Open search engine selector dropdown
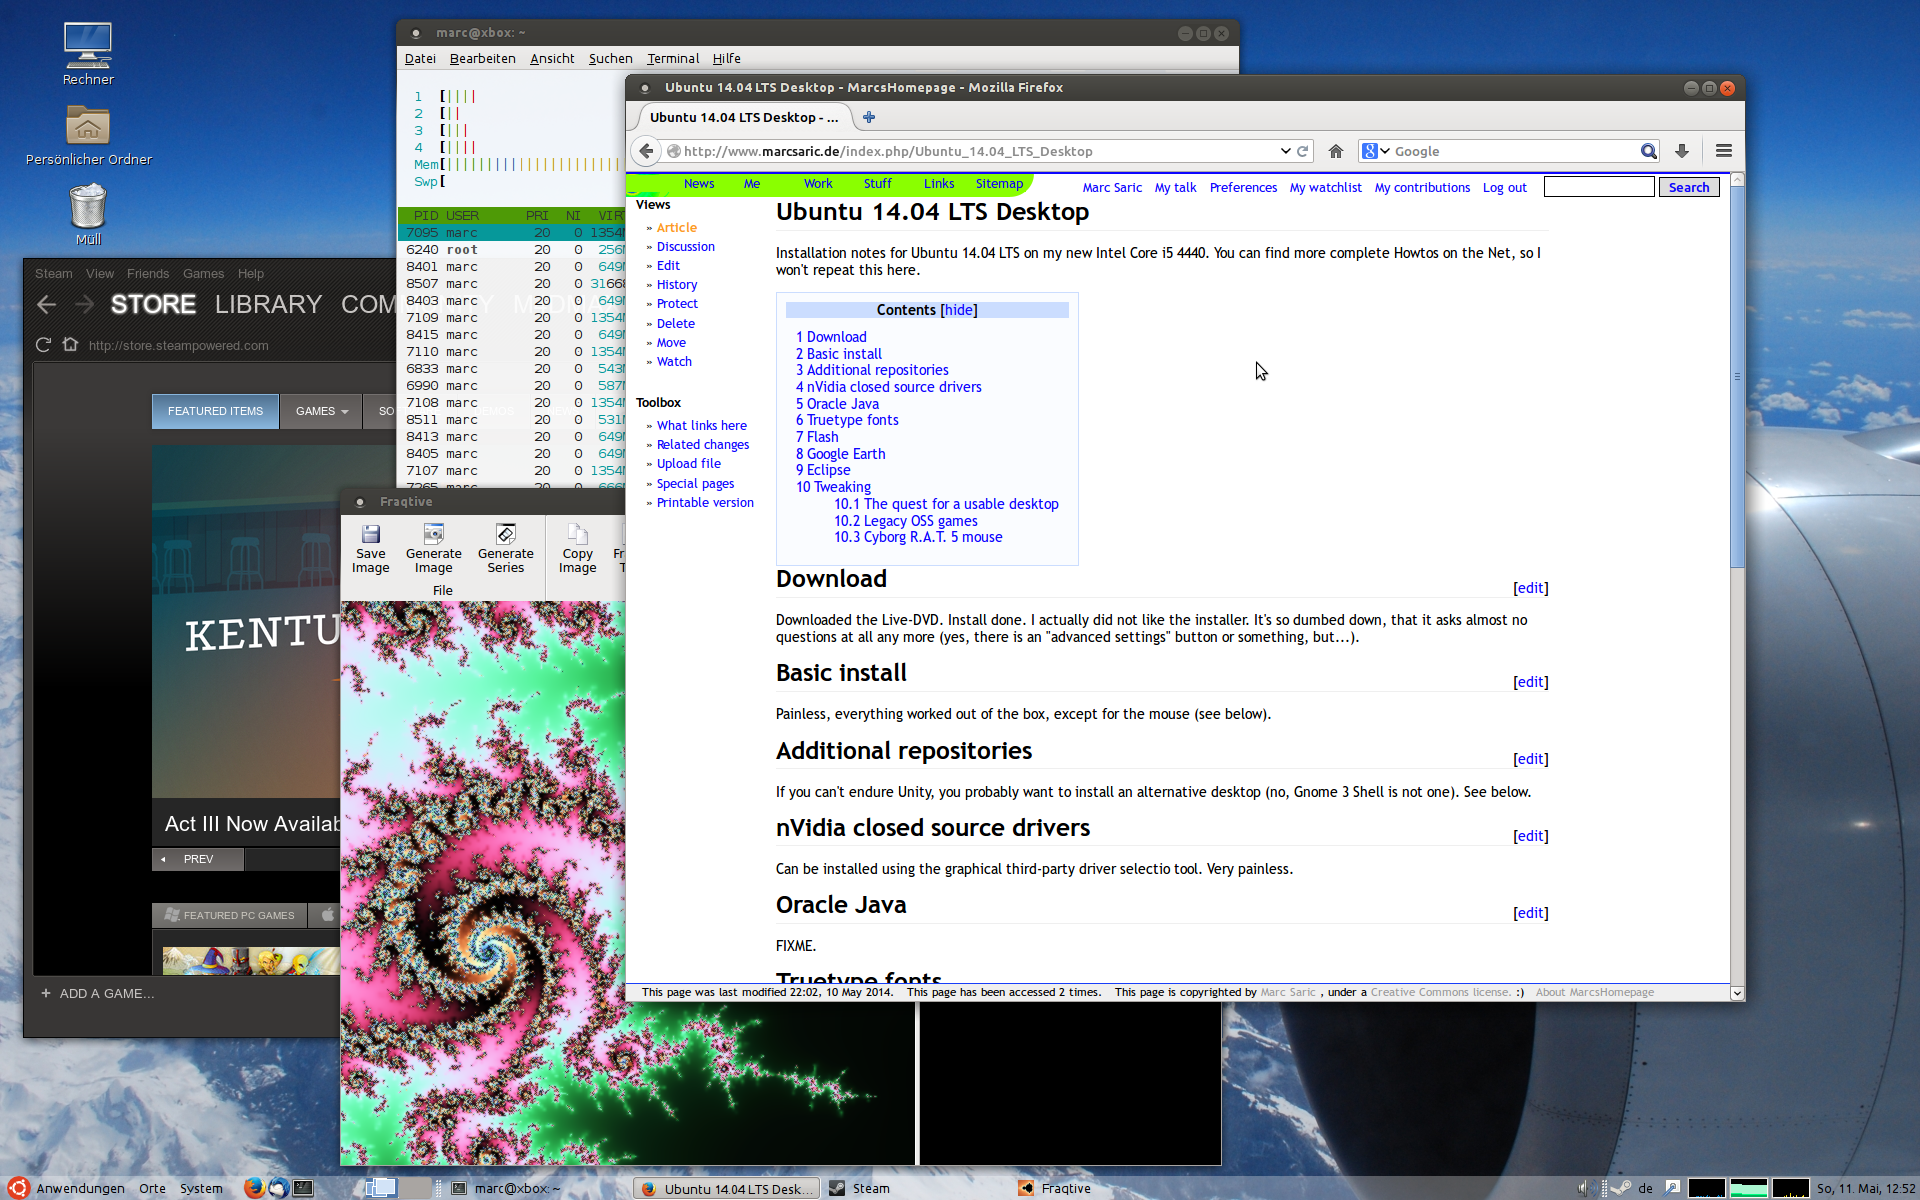 [x=1376, y=151]
